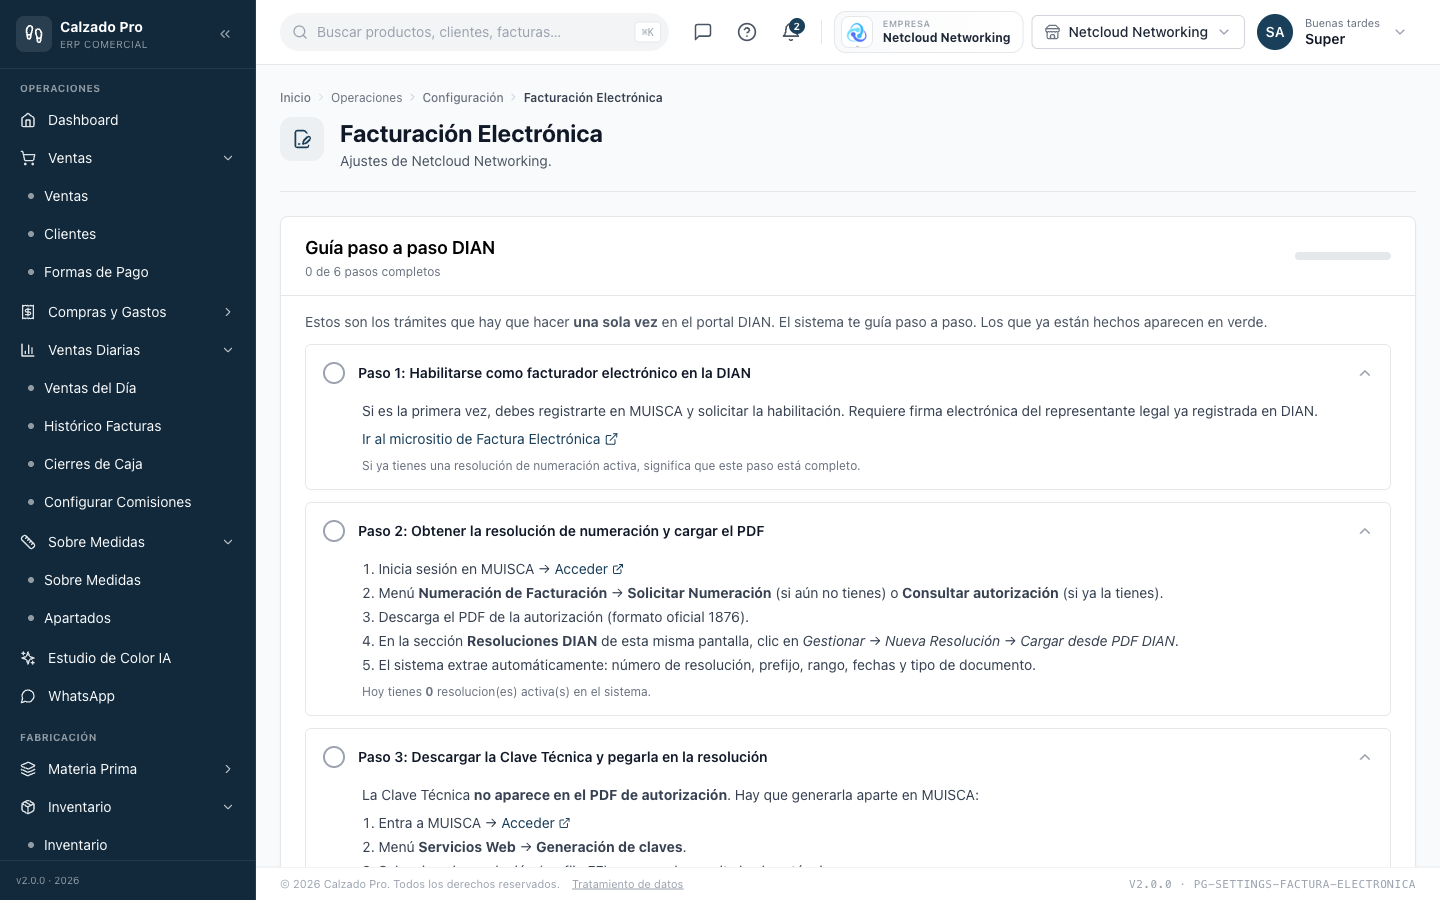Click the Materia Prima layers icon
The width and height of the screenshot is (1440, 900).
point(28,769)
